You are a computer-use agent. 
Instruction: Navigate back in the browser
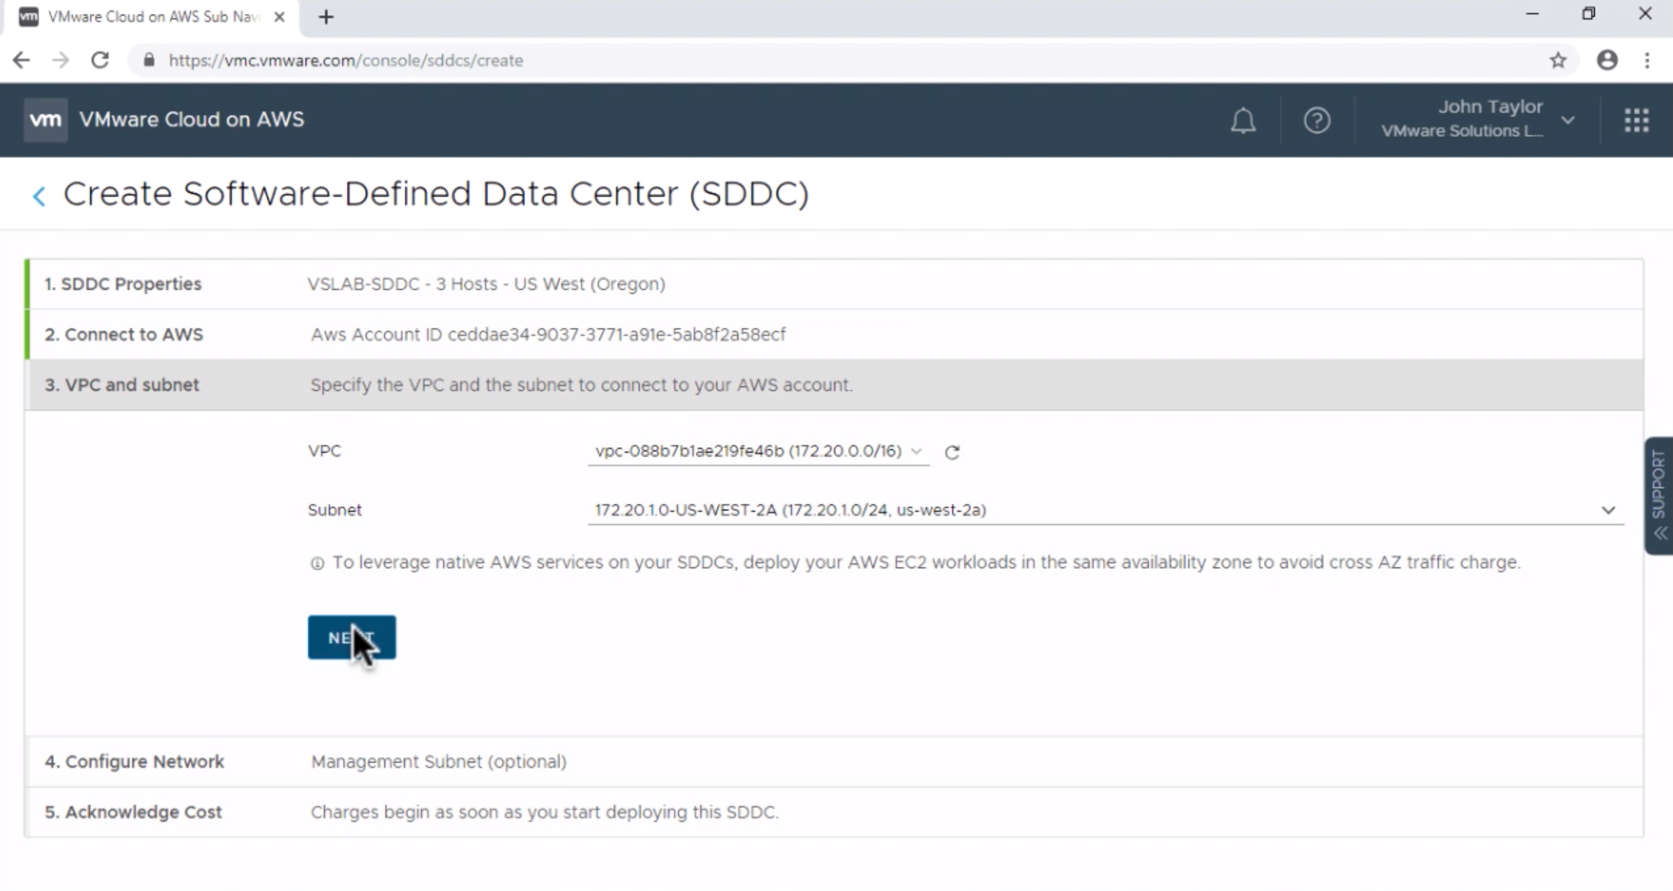(21, 60)
